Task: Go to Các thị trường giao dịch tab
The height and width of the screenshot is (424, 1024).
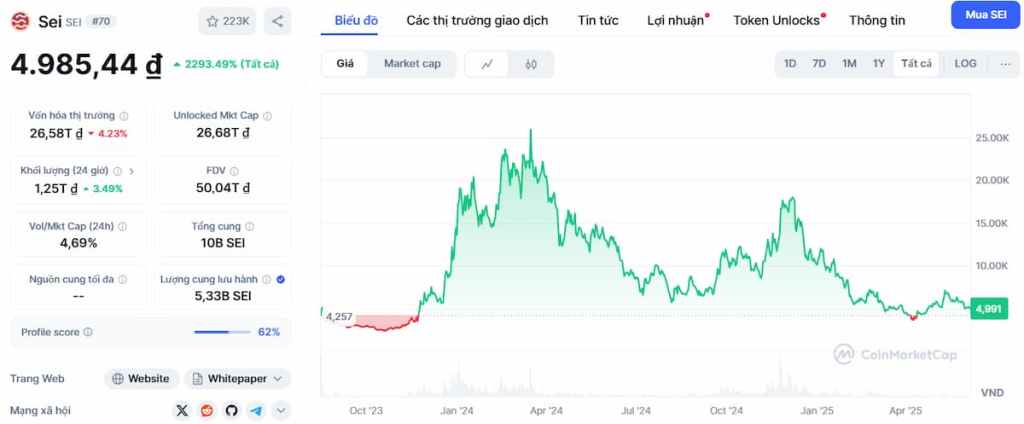Action: (477, 20)
